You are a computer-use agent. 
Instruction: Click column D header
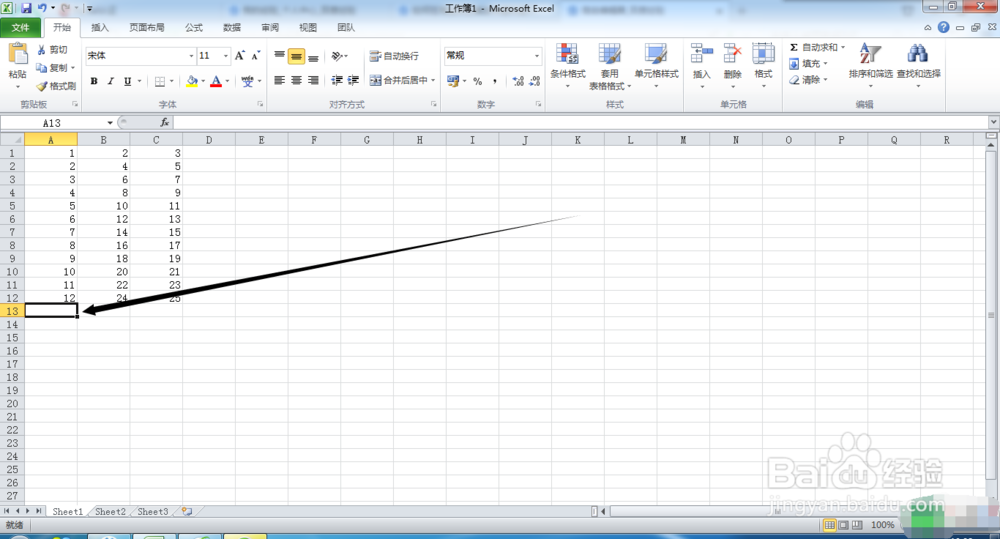tap(209, 140)
